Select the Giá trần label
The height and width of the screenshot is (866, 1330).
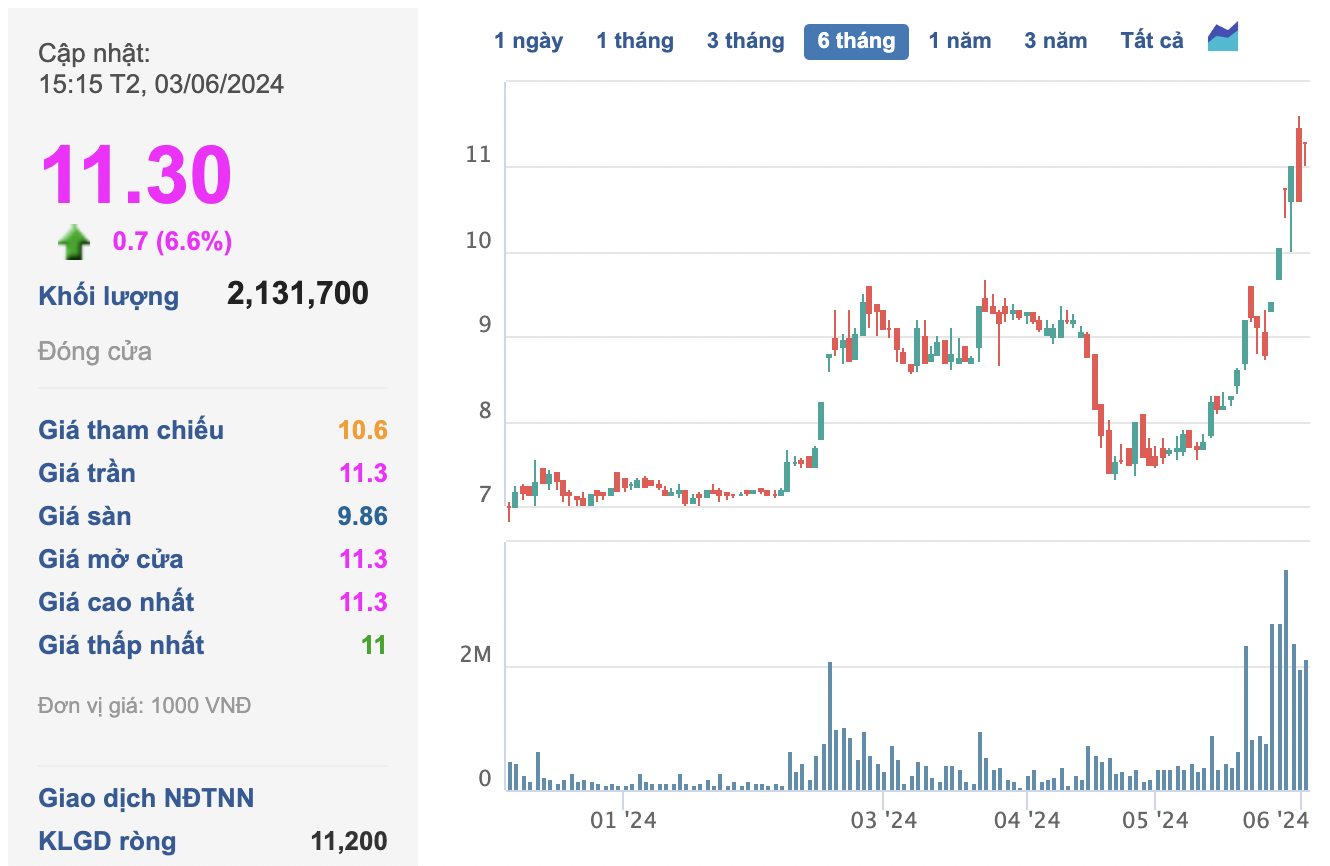87,473
